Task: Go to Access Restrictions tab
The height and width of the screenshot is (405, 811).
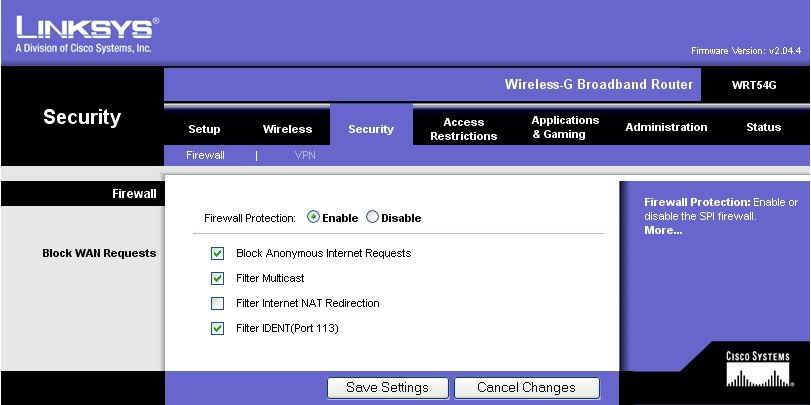Action: pos(463,129)
